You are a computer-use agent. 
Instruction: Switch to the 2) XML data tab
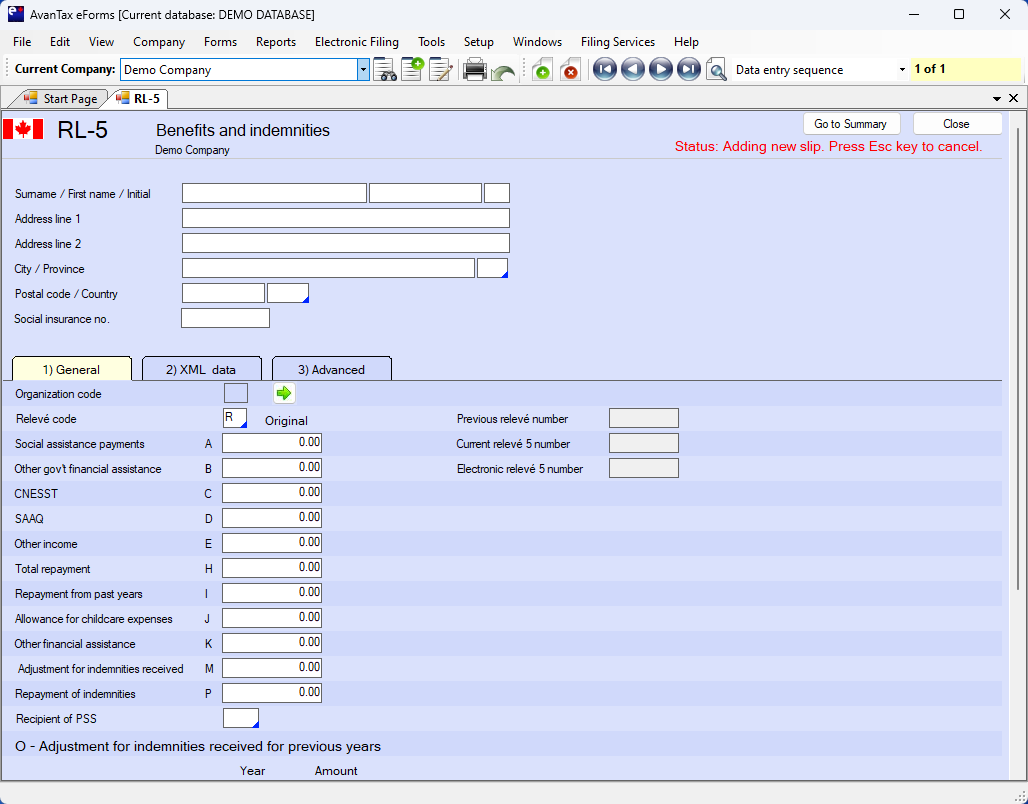click(202, 369)
